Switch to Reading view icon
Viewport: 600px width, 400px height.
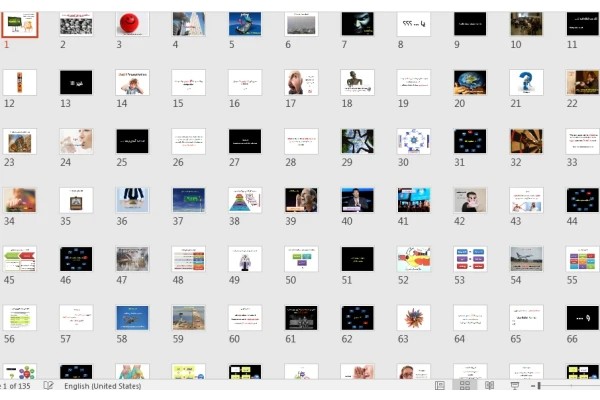click(489, 385)
